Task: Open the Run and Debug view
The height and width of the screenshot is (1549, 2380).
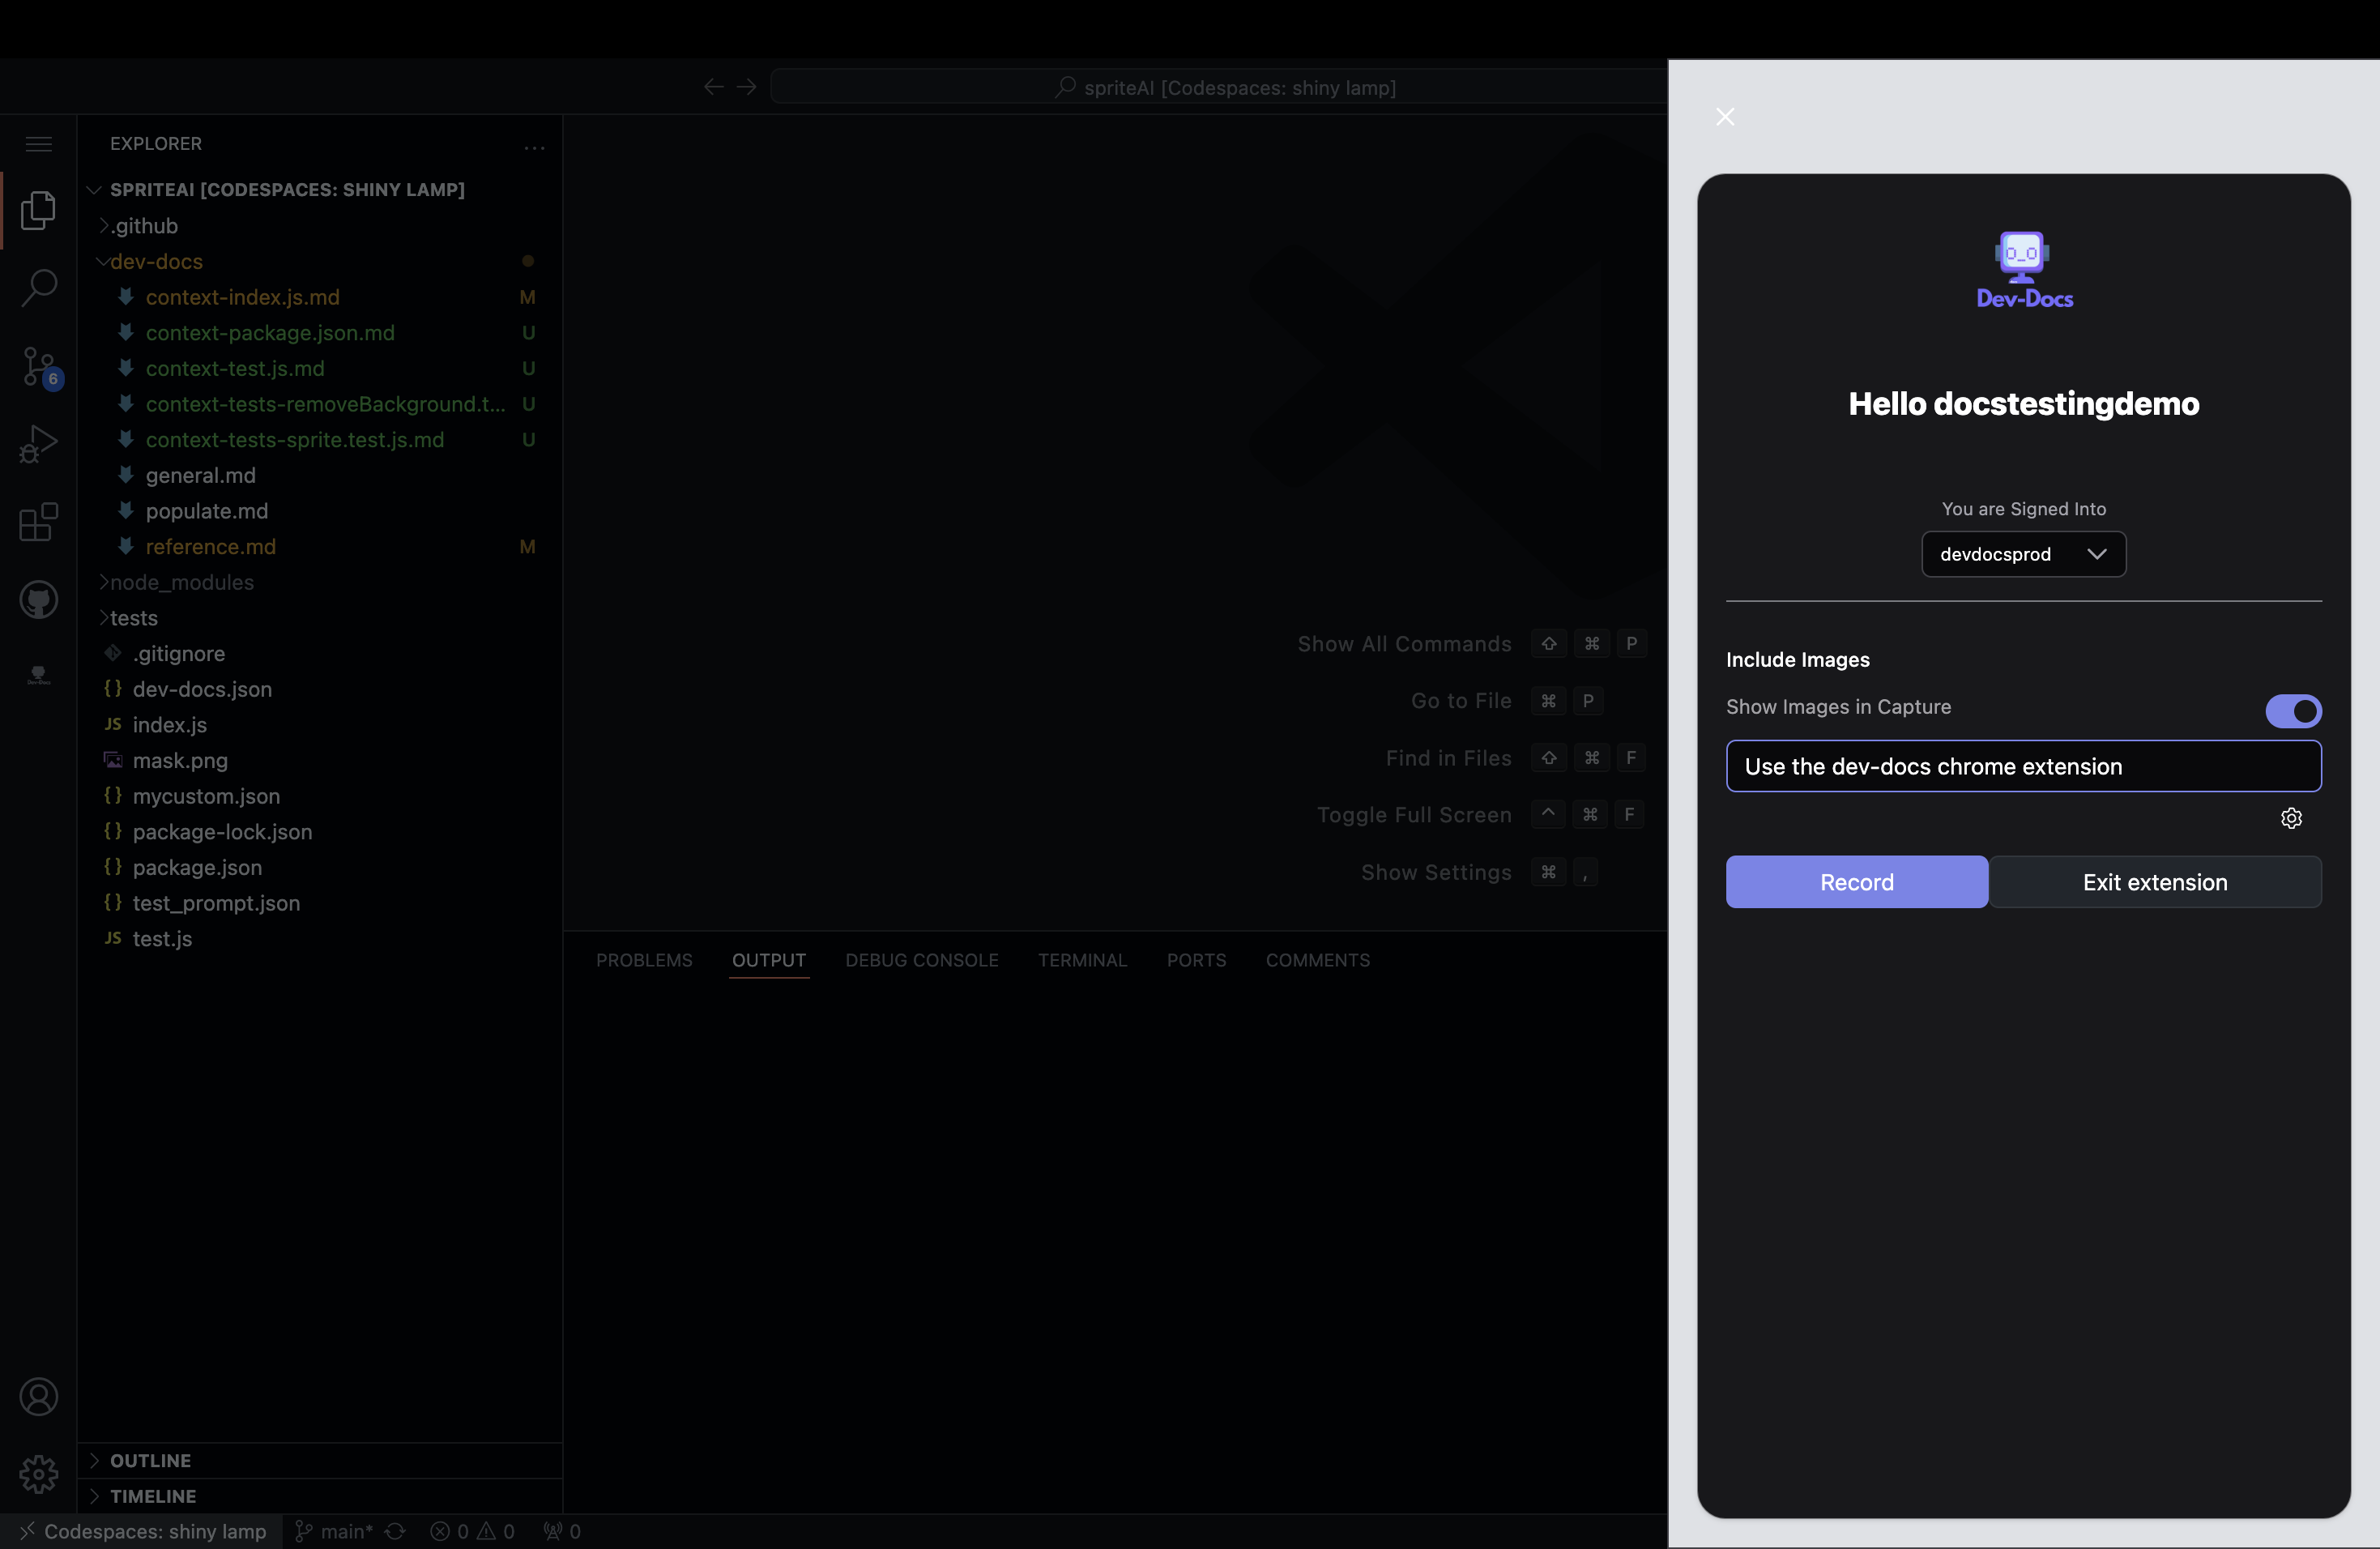Action: point(38,444)
